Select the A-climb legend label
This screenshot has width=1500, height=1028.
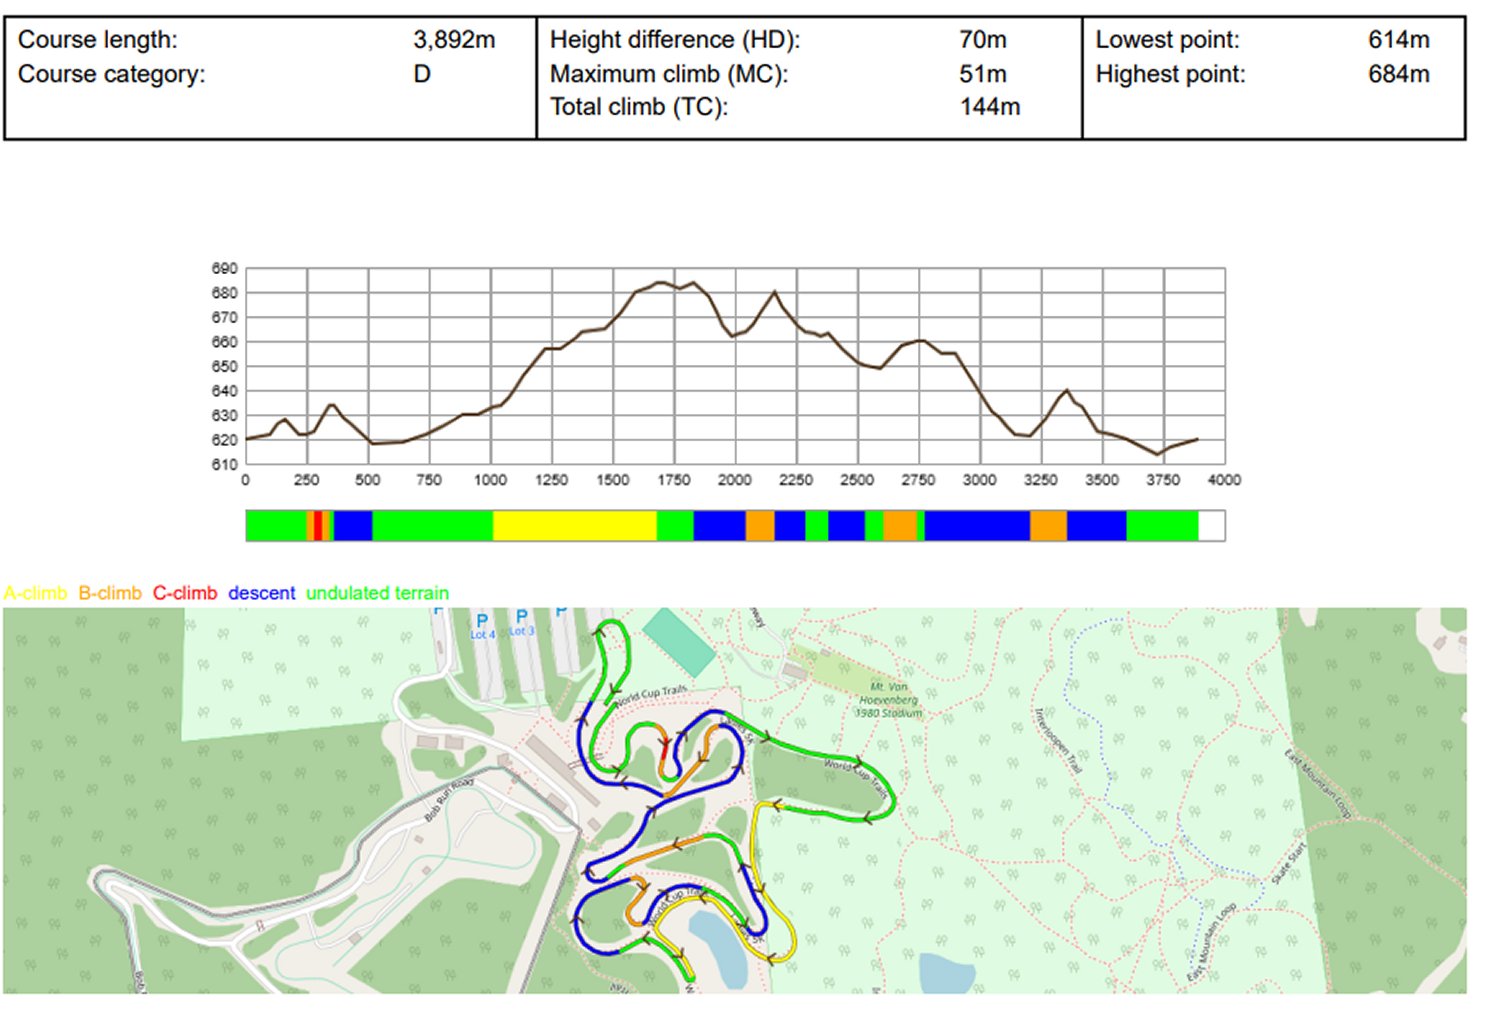(36, 593)
